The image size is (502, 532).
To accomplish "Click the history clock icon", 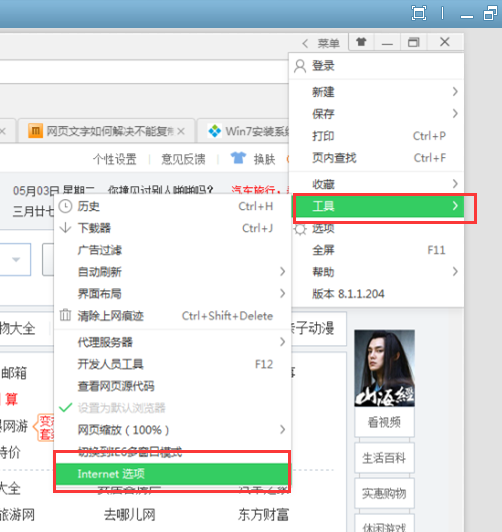I will (x=65, y=206).
